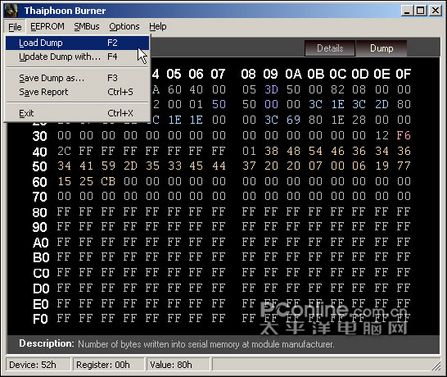
Task: Switch to the Dump tab
Action: 381,49
